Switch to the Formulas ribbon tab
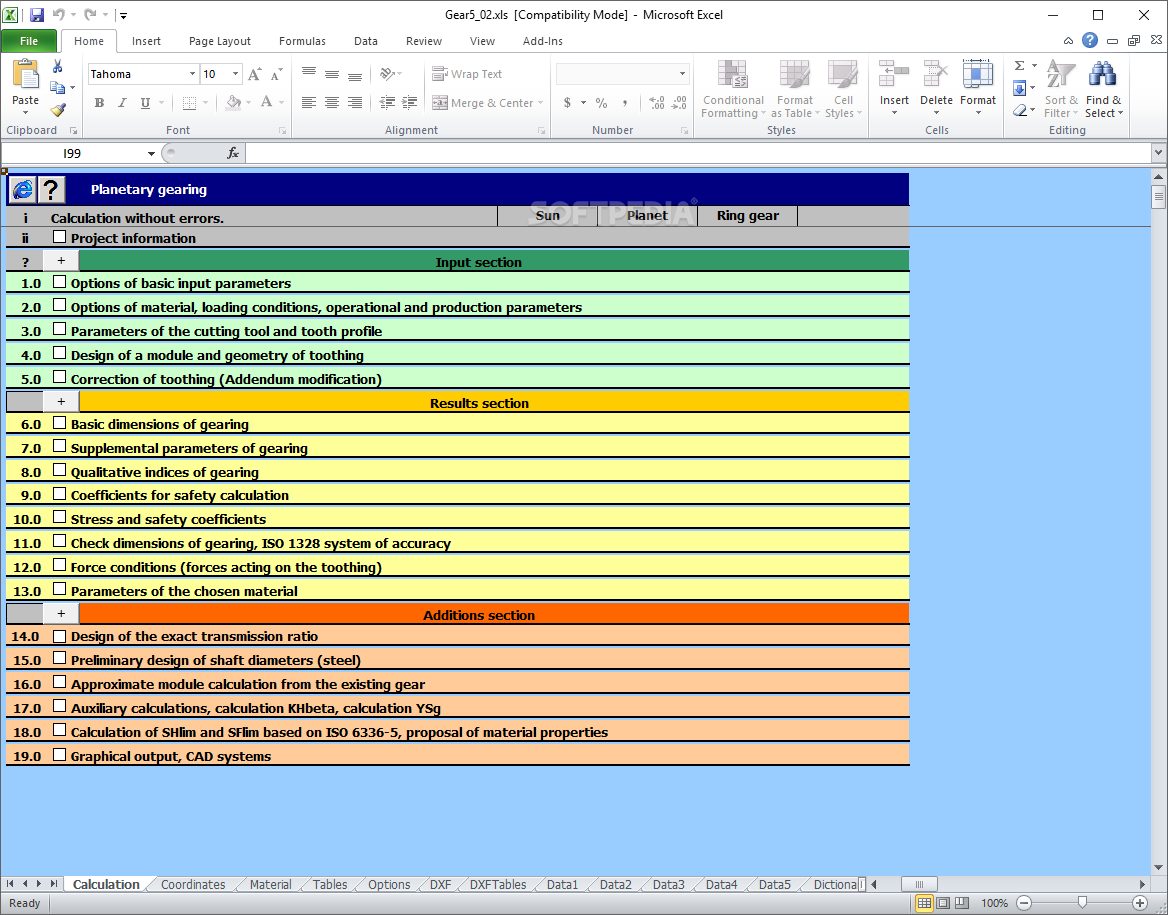1168x915 pixels. coord(302,41)
